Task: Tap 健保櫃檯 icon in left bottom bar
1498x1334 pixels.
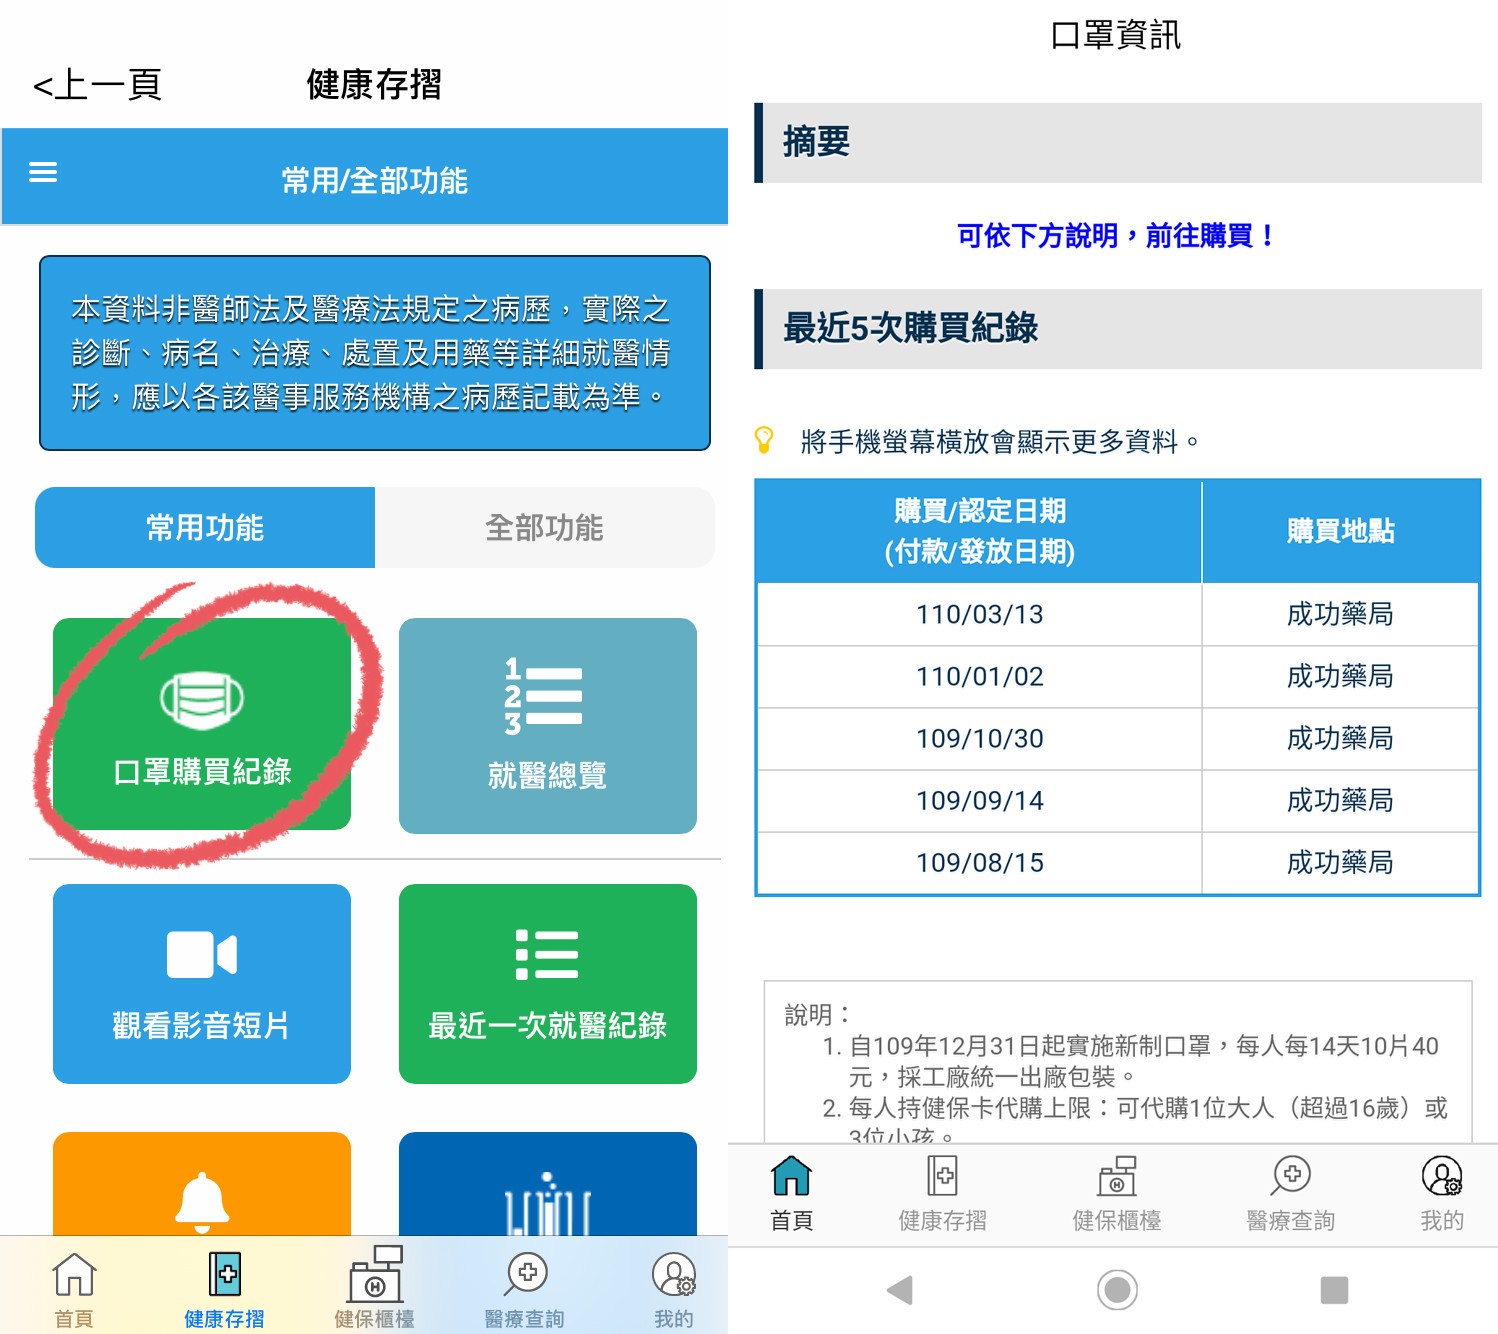Action: pos(374,1290)
